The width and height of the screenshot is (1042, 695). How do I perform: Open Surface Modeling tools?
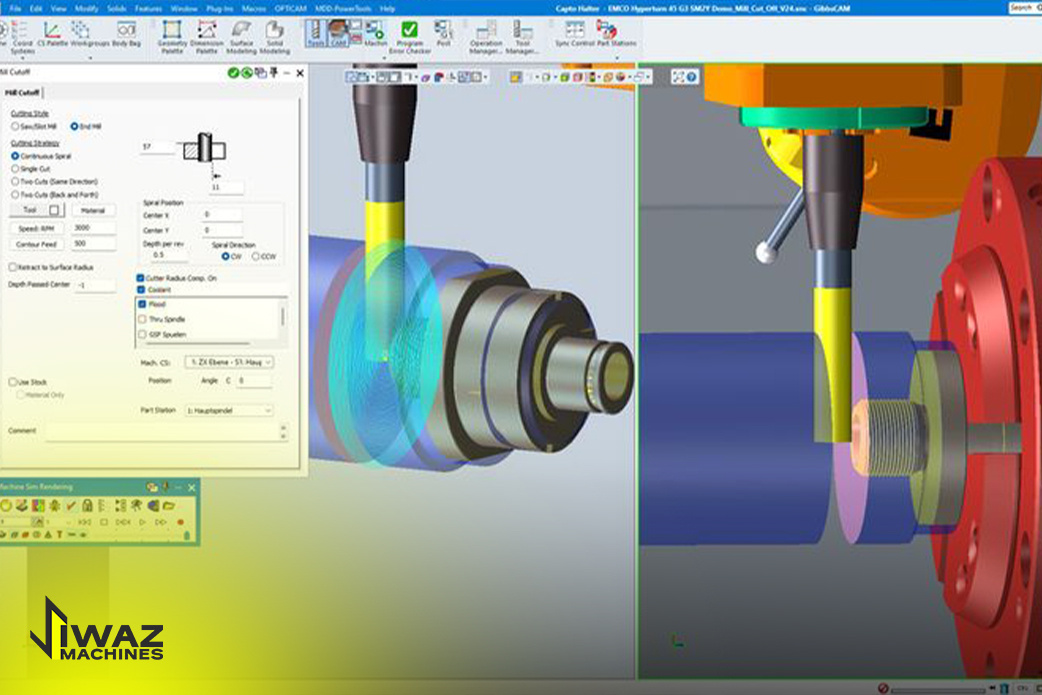(x=241, y=37)
